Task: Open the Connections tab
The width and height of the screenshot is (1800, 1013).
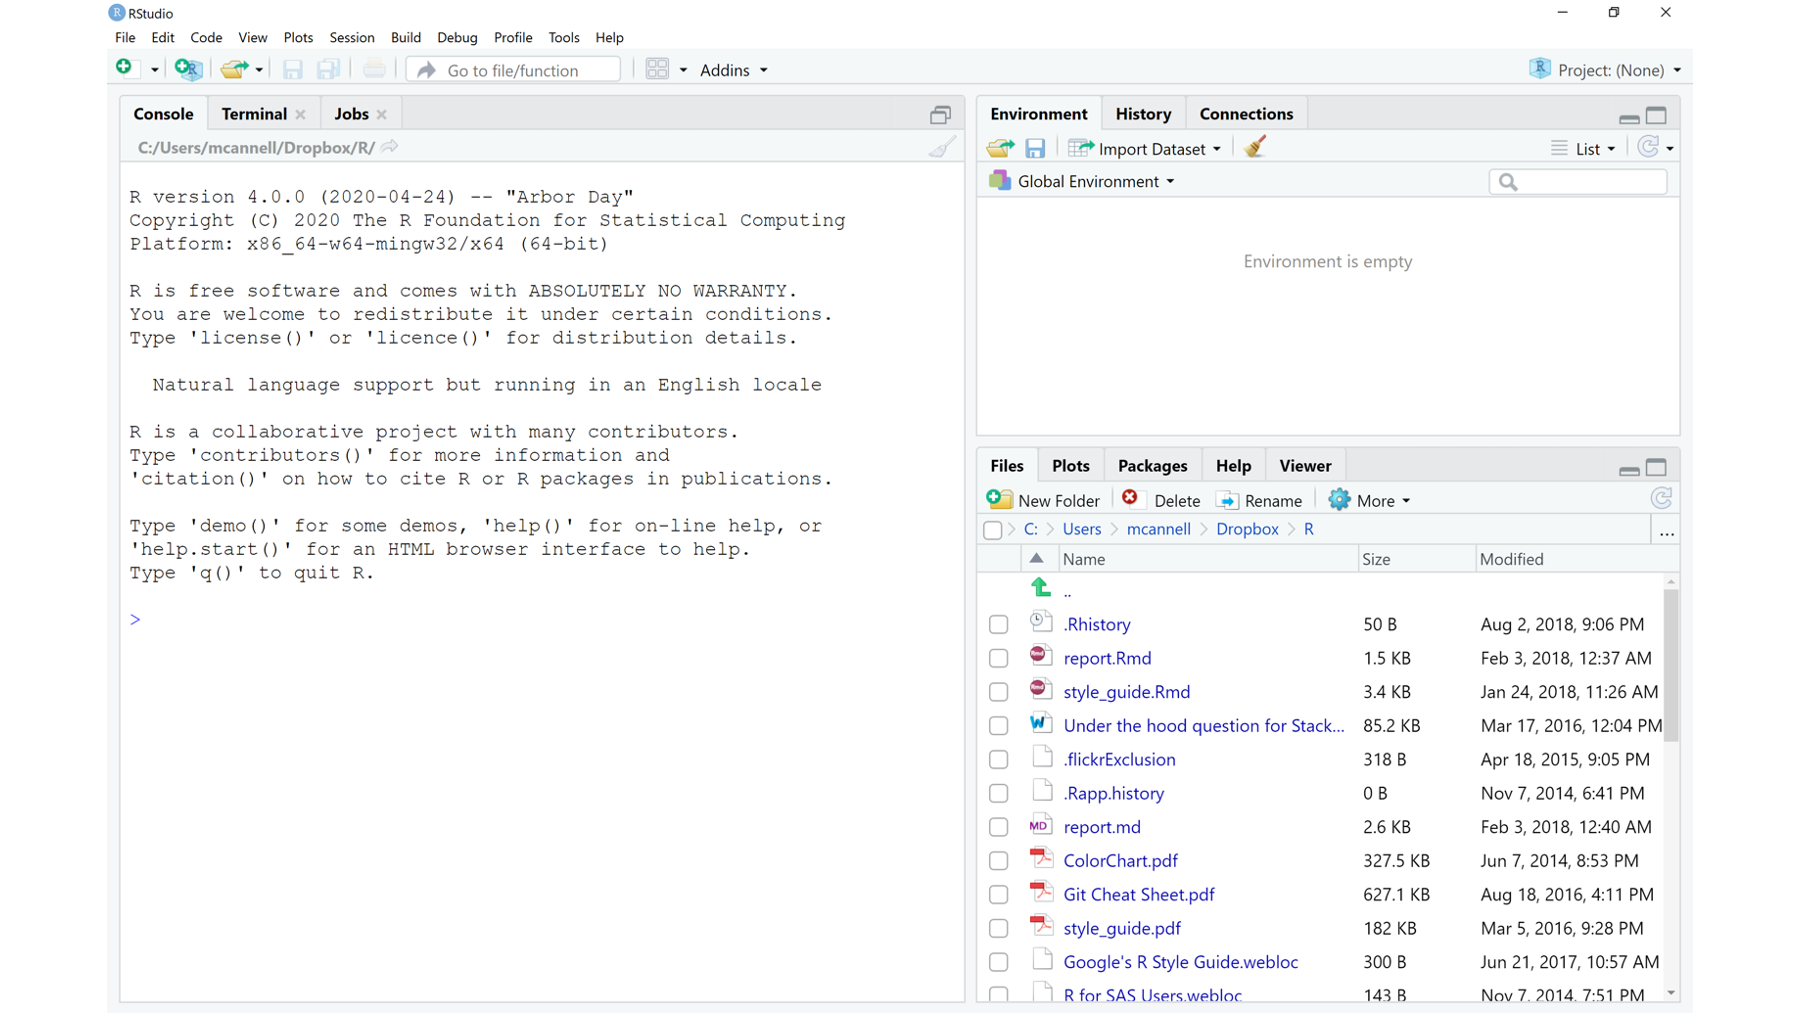Action: click(x=1246, y=114)
